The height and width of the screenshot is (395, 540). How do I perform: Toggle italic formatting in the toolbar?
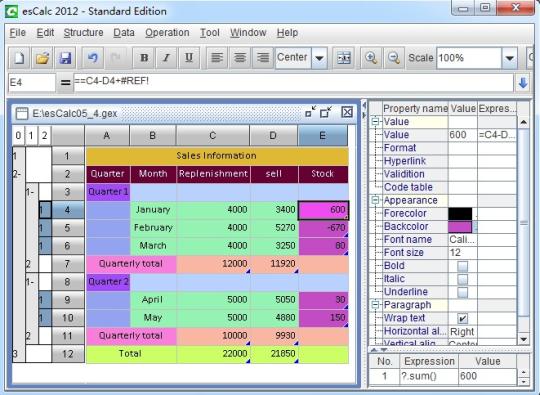point(166,58)
